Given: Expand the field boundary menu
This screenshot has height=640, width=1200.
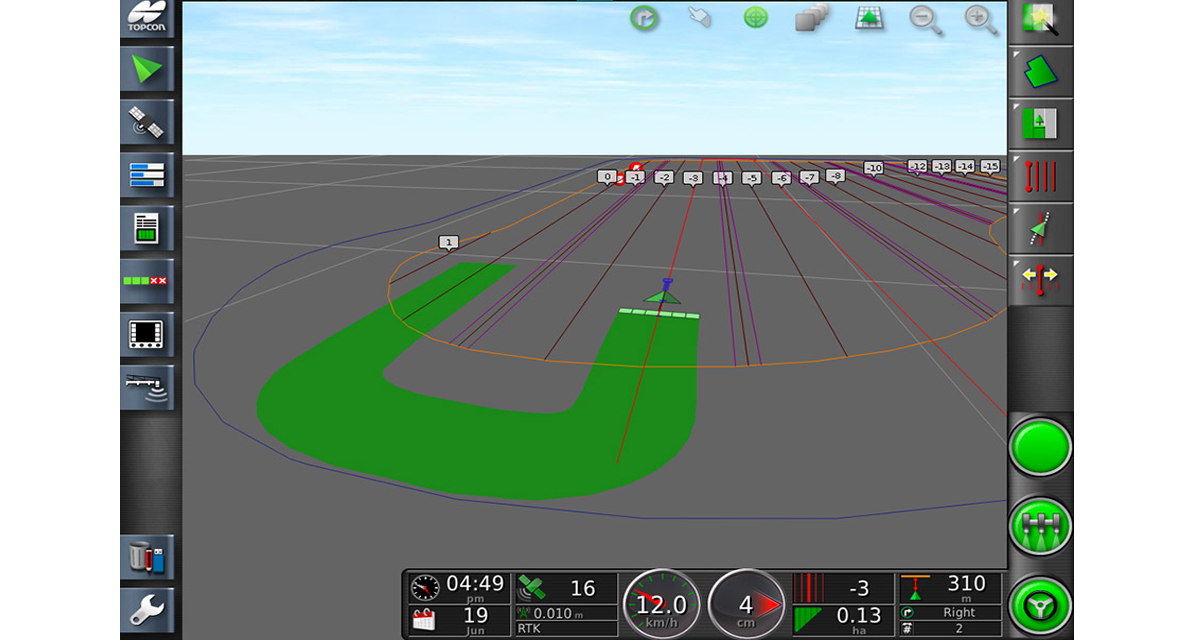Looking at the screenshot, I should pyautogui.click(x=1040, y=71).
